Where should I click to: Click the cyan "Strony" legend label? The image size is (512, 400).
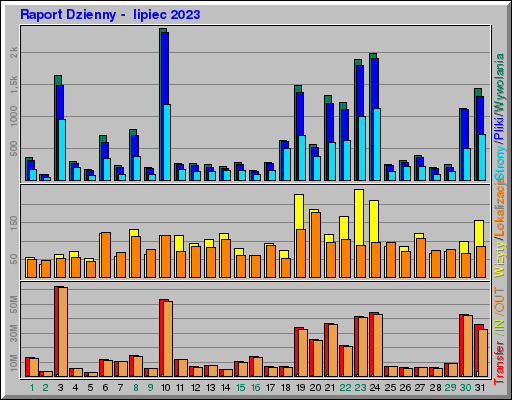(499, 163)
